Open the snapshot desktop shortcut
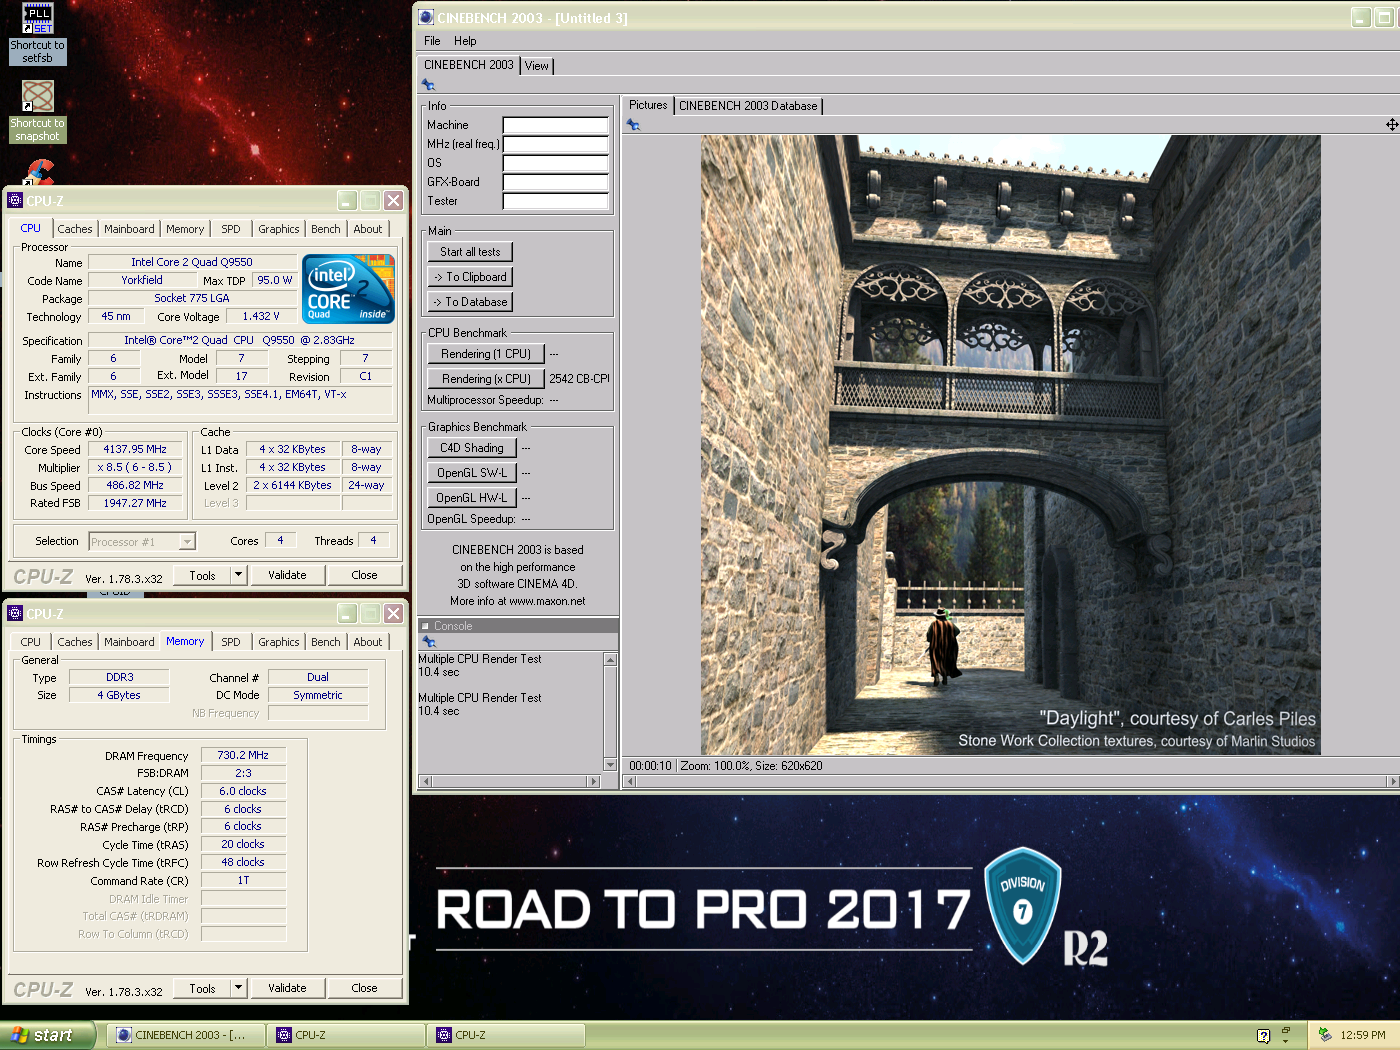The width and height of the screenshot is (1400, 1050). click(37, 111)
